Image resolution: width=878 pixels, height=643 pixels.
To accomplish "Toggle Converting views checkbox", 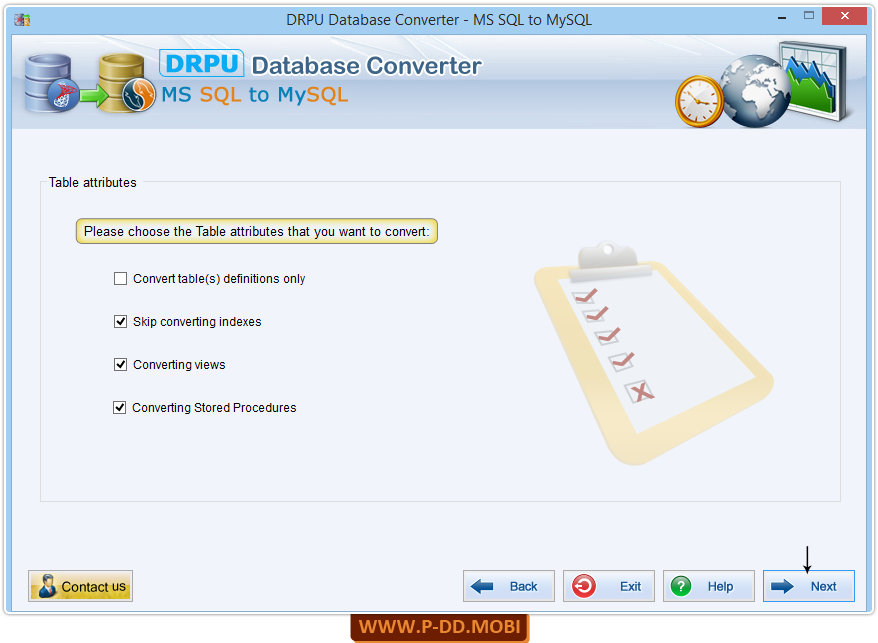I will (x=120, y=365).
